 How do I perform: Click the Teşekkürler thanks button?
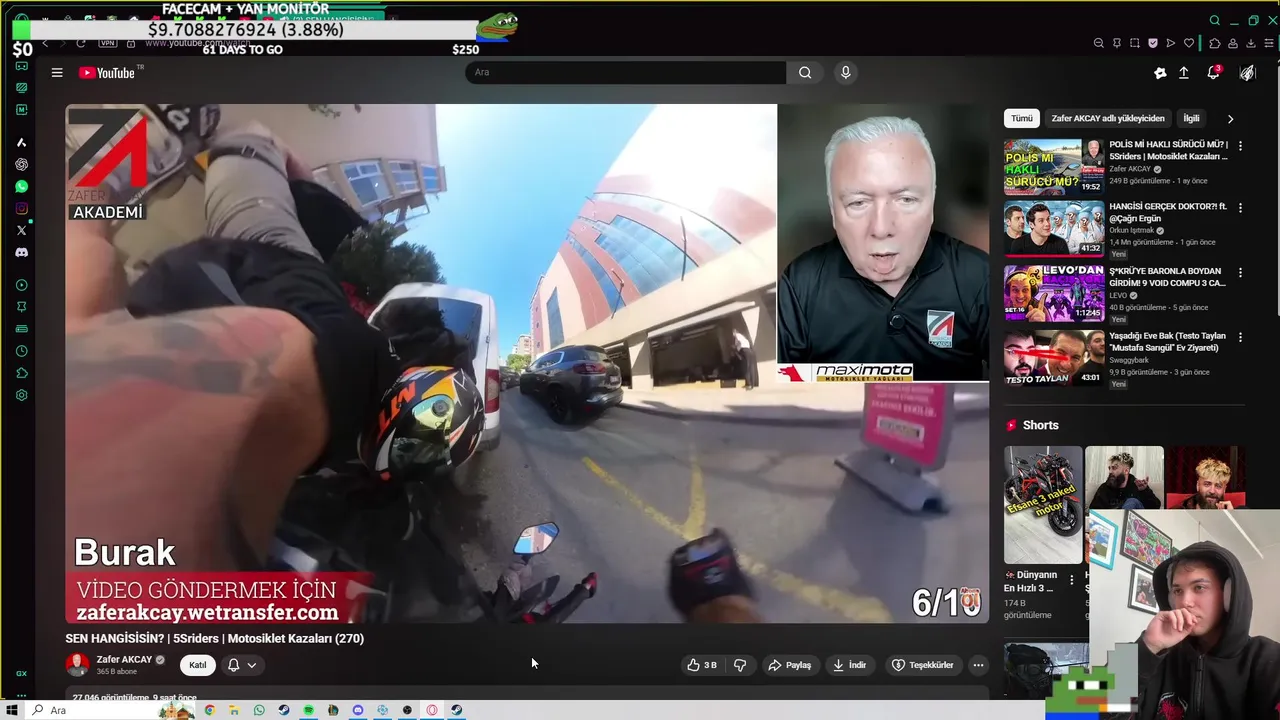[922, 665]
